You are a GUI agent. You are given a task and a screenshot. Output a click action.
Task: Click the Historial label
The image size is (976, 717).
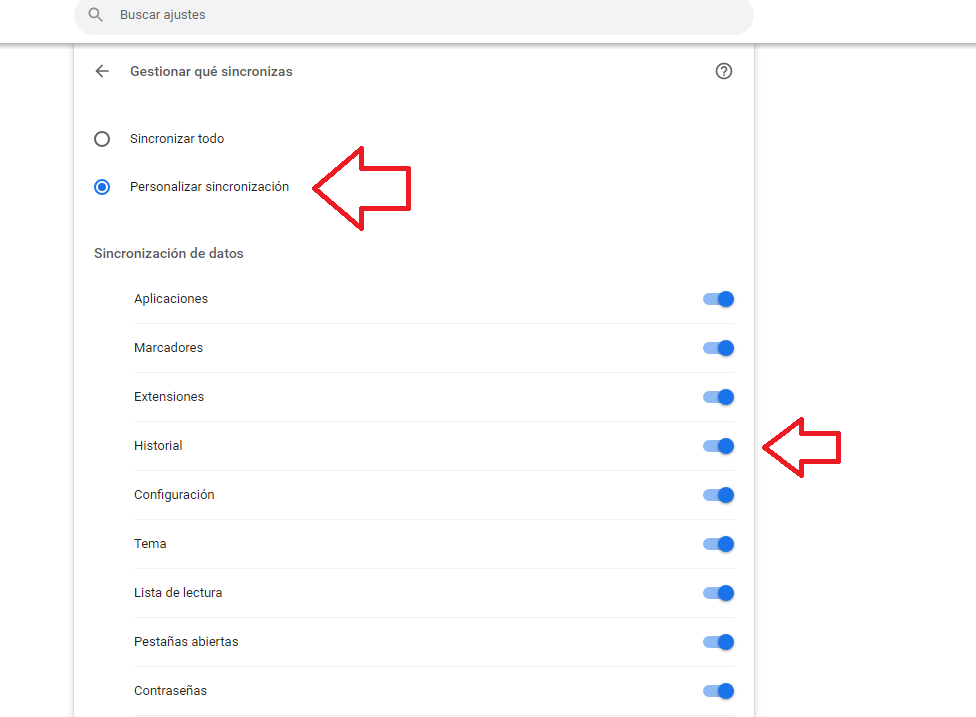(158, 446)
